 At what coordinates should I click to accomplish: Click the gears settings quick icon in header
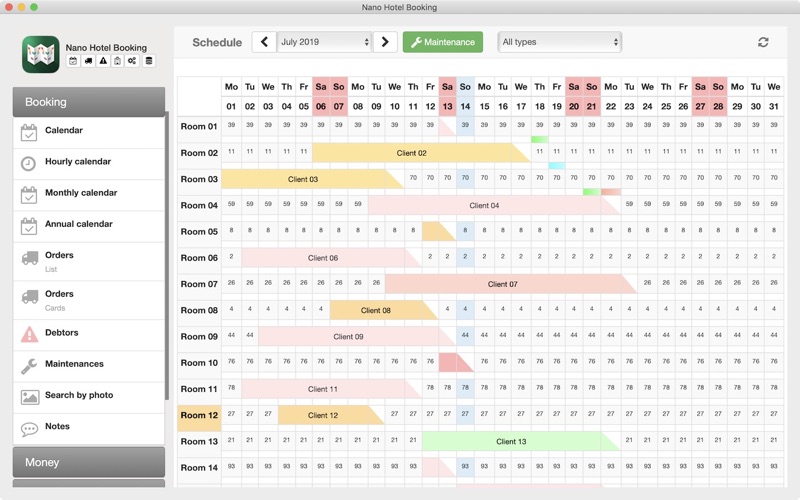[x=133, y=61]
